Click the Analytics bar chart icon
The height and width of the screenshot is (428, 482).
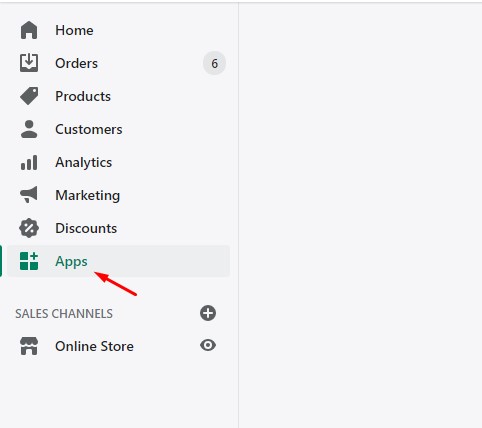[29, 162]
